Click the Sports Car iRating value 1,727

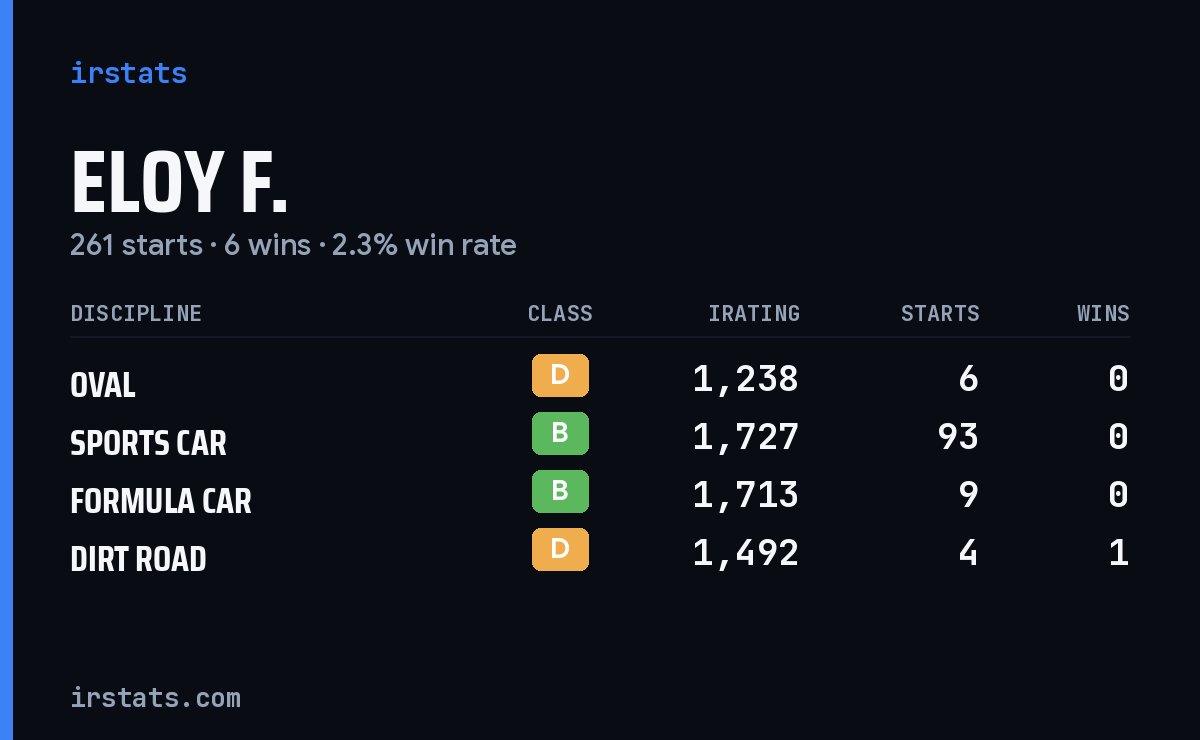click(745, 437)
